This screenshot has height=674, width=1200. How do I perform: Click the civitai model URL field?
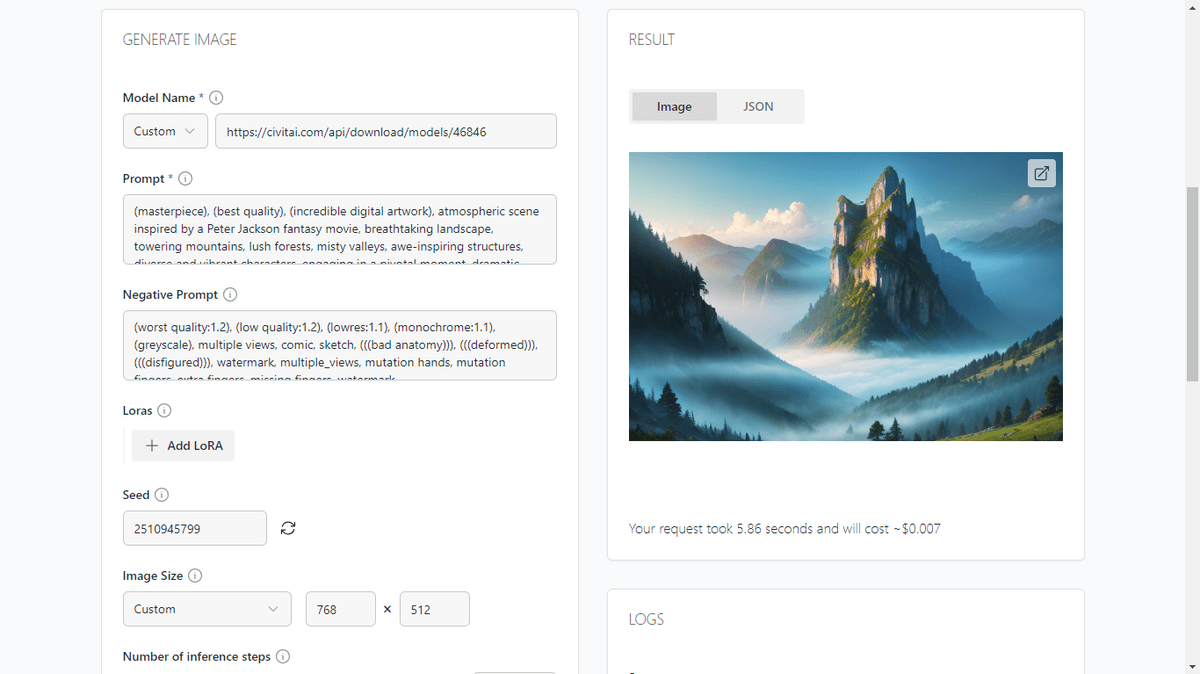pos(386,131)
